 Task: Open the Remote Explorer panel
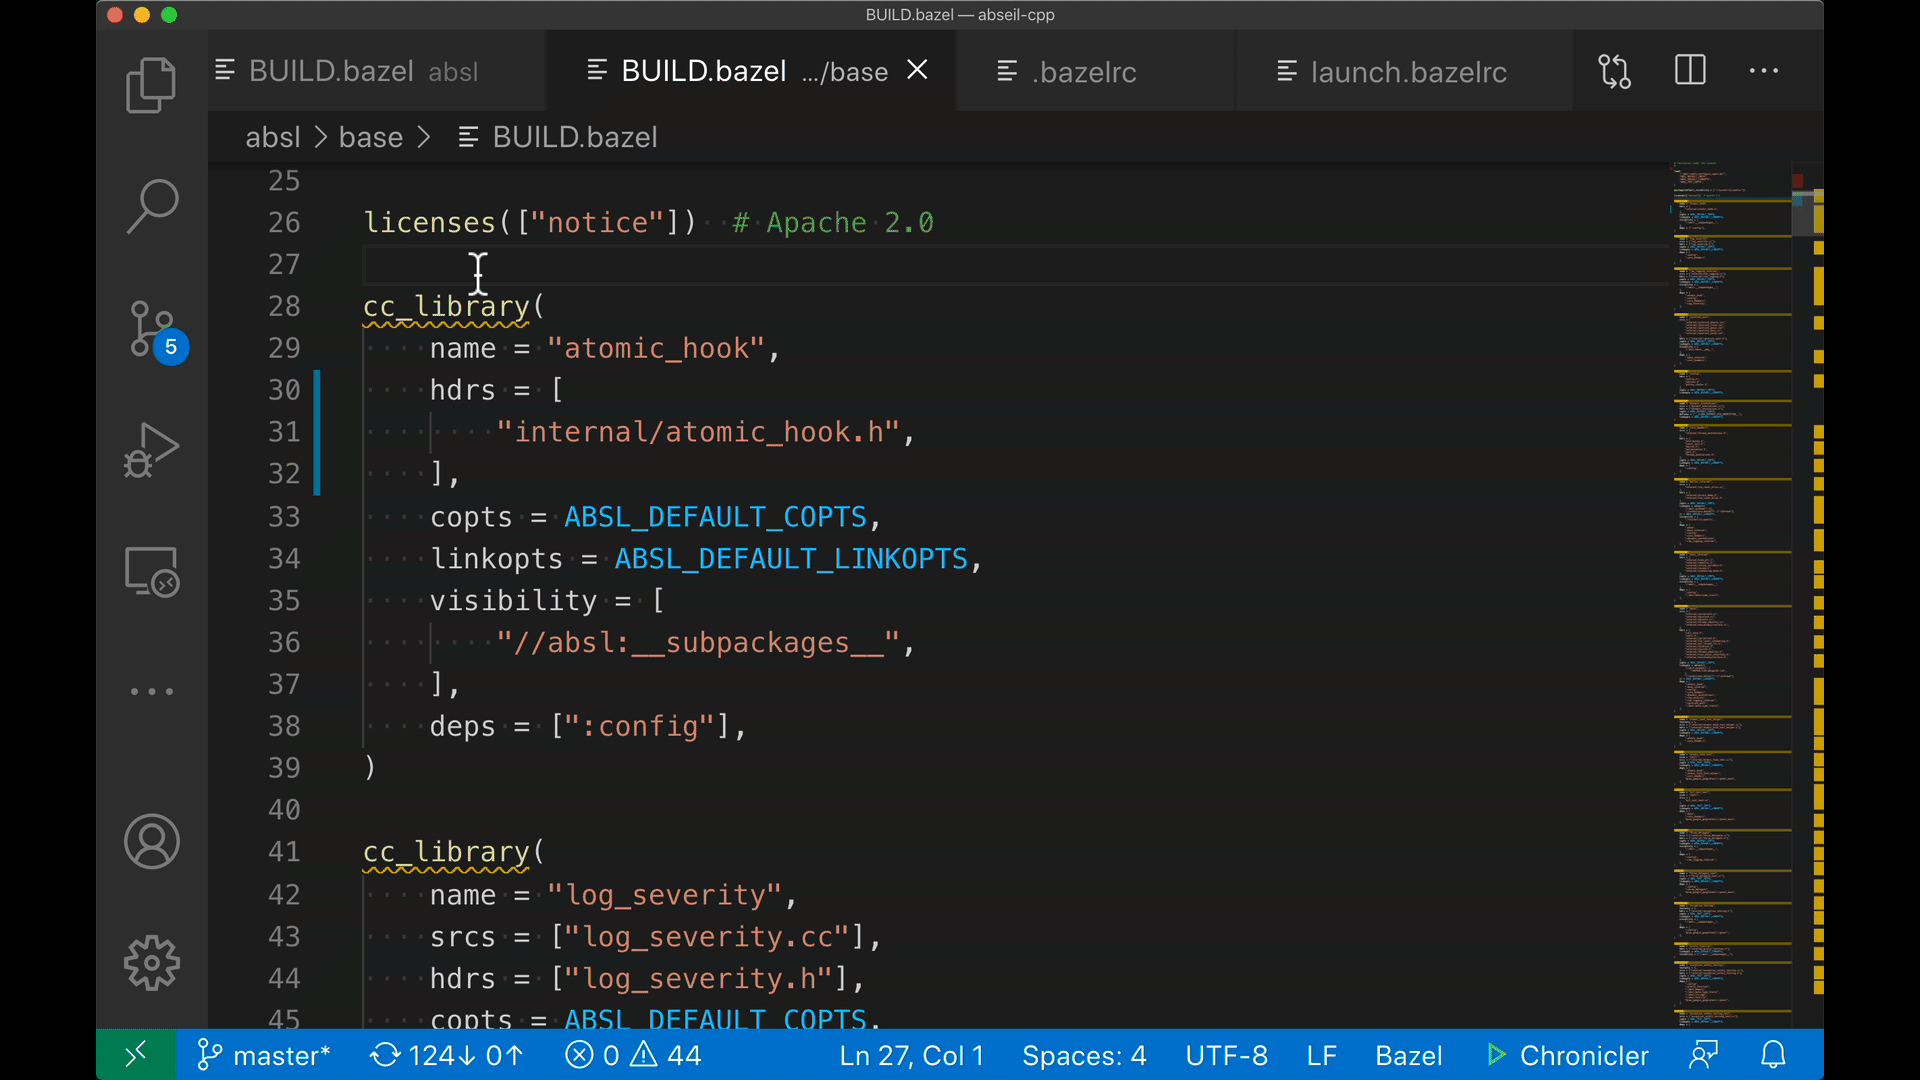pos(151,572)
